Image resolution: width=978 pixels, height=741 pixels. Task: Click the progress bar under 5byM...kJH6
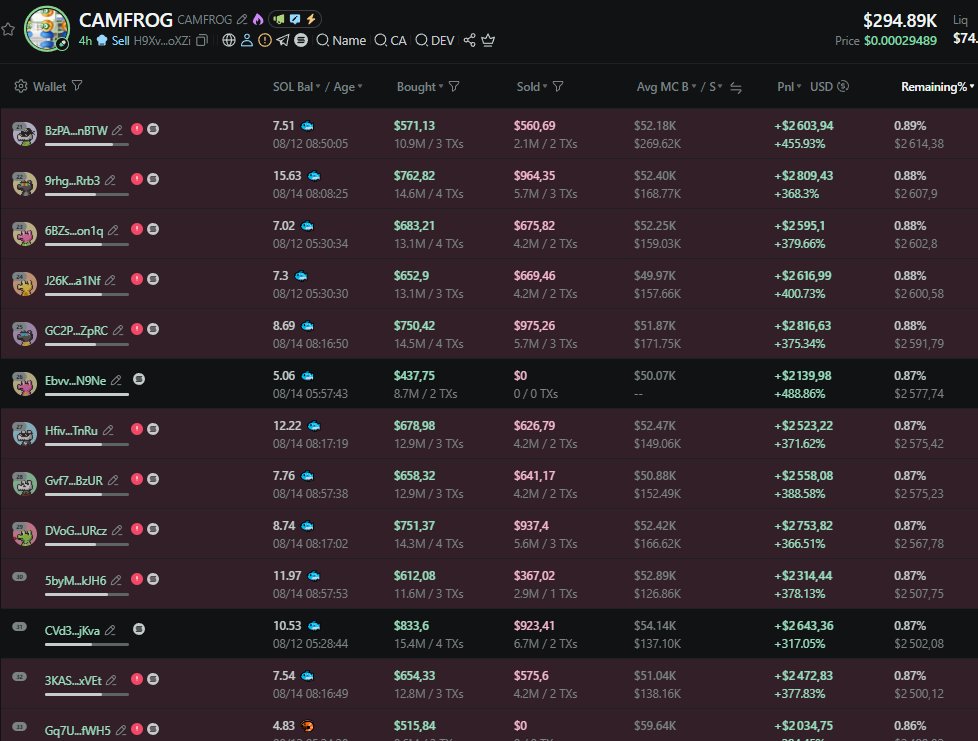[x=87, y=594]
